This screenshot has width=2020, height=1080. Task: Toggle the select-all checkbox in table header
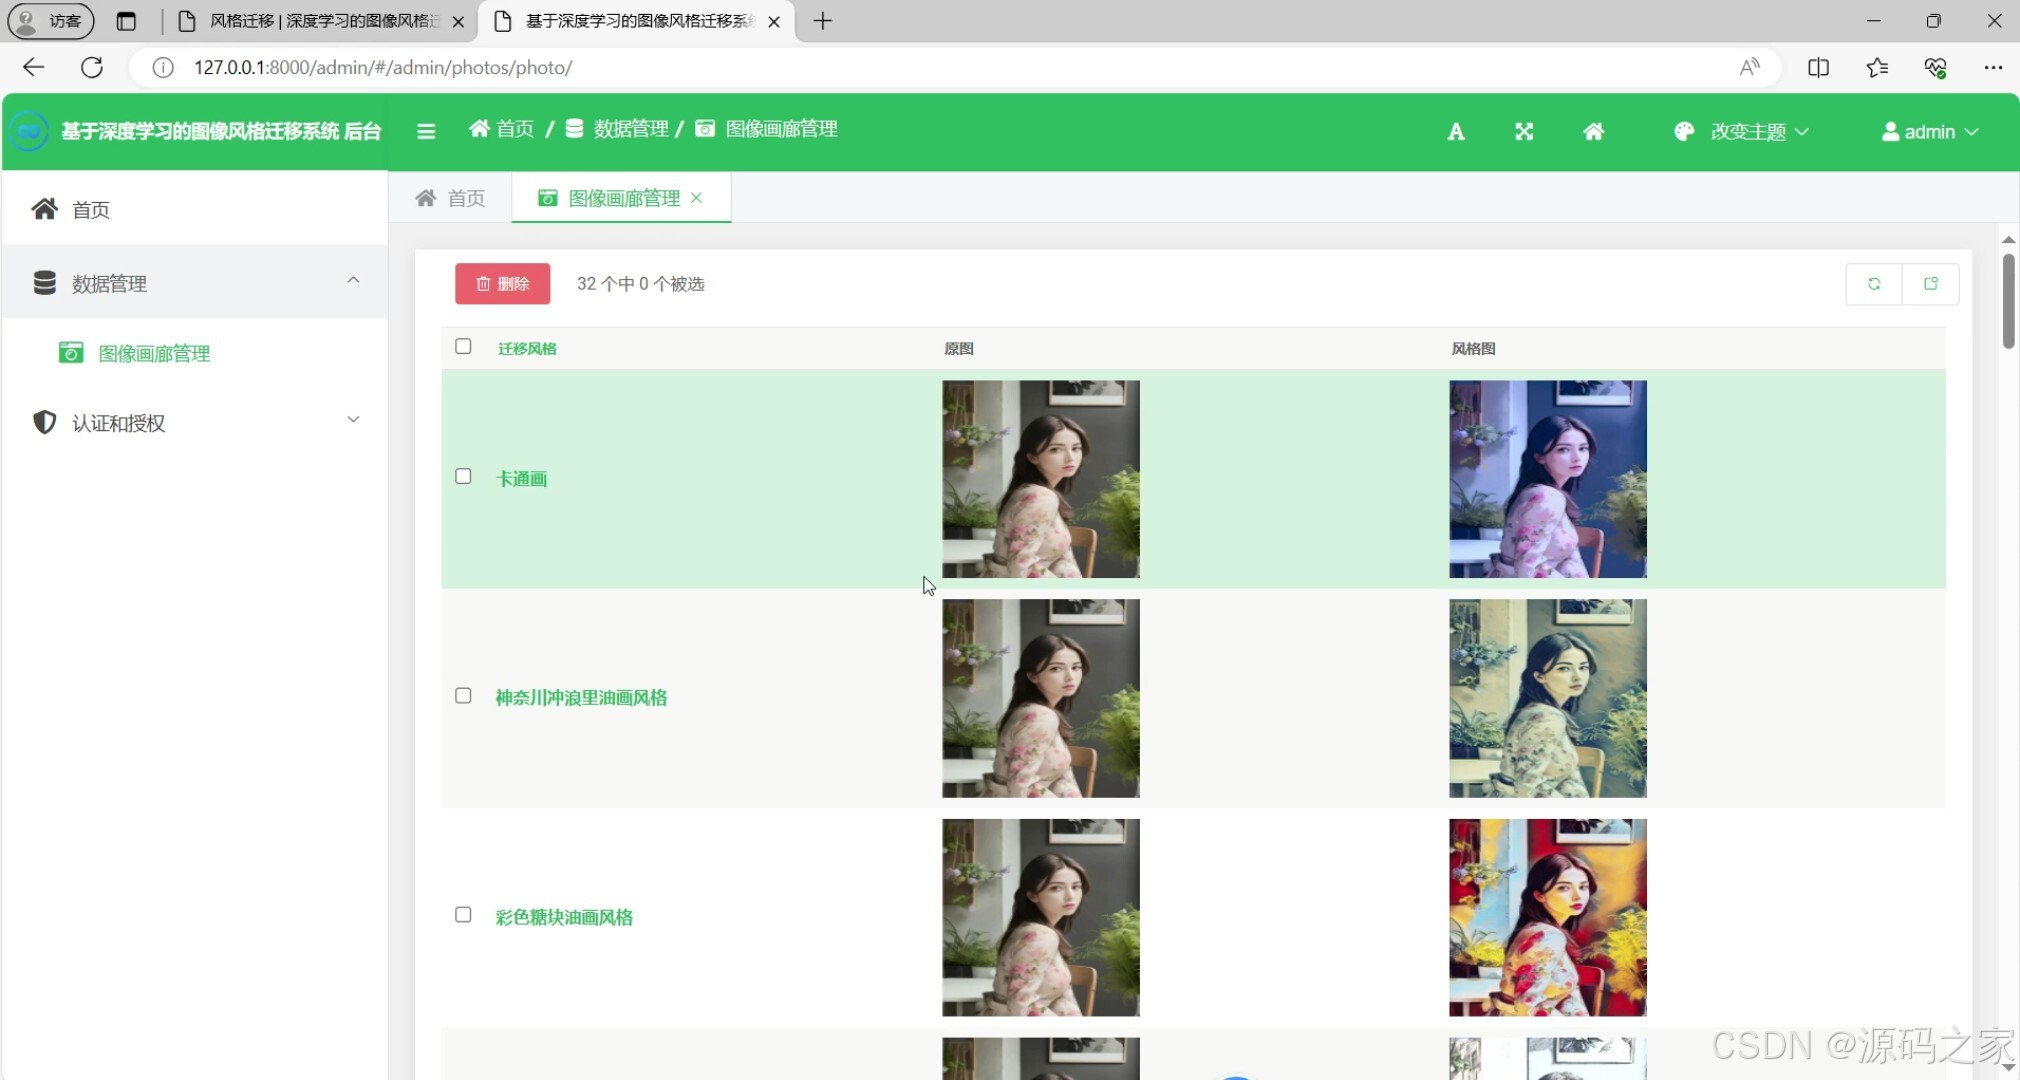pos(463,346)
